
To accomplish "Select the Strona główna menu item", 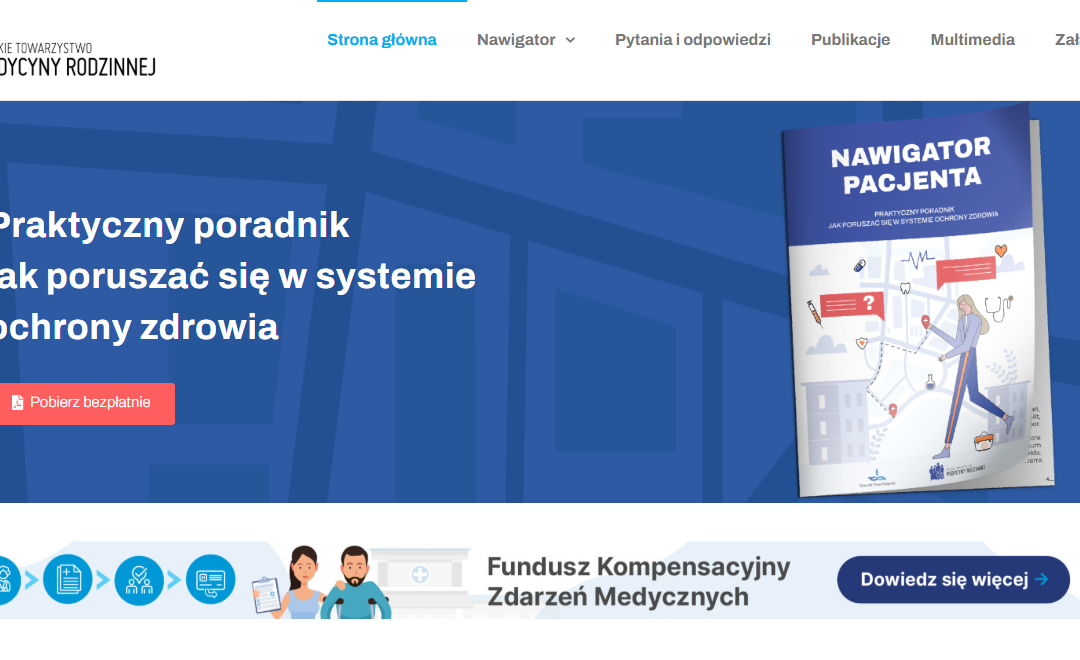I will 382,39.
